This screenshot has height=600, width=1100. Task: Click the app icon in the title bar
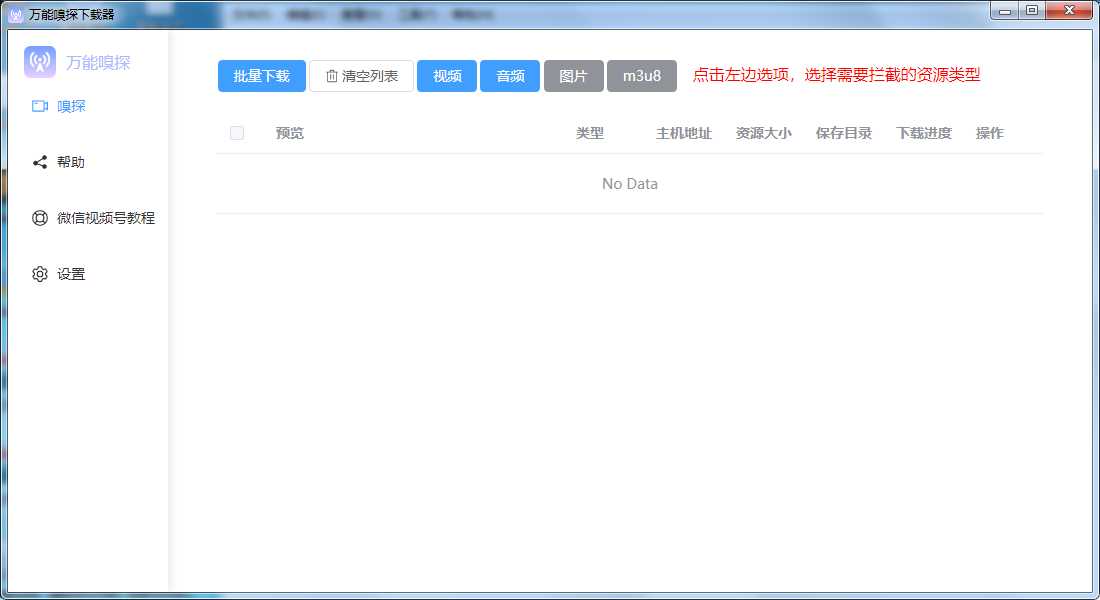pyautogui.click(x=16, y=14)
